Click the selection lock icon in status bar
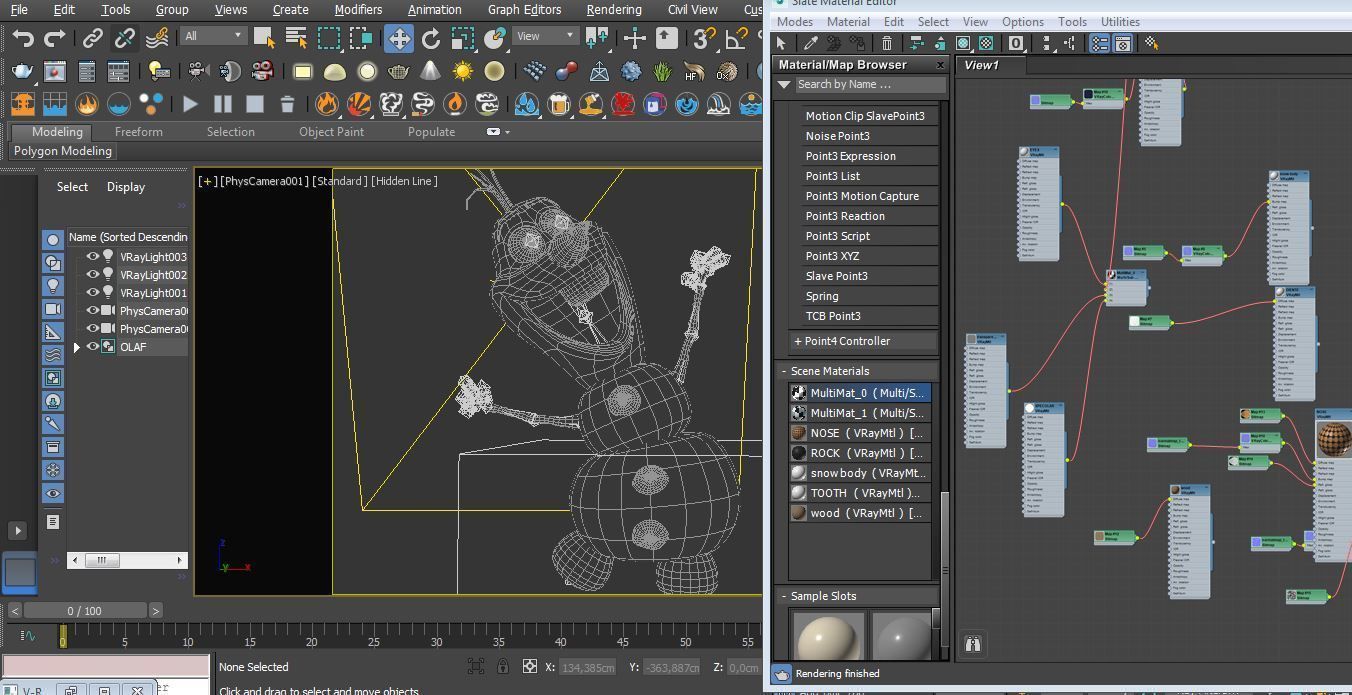 click(x=502, y=666)
